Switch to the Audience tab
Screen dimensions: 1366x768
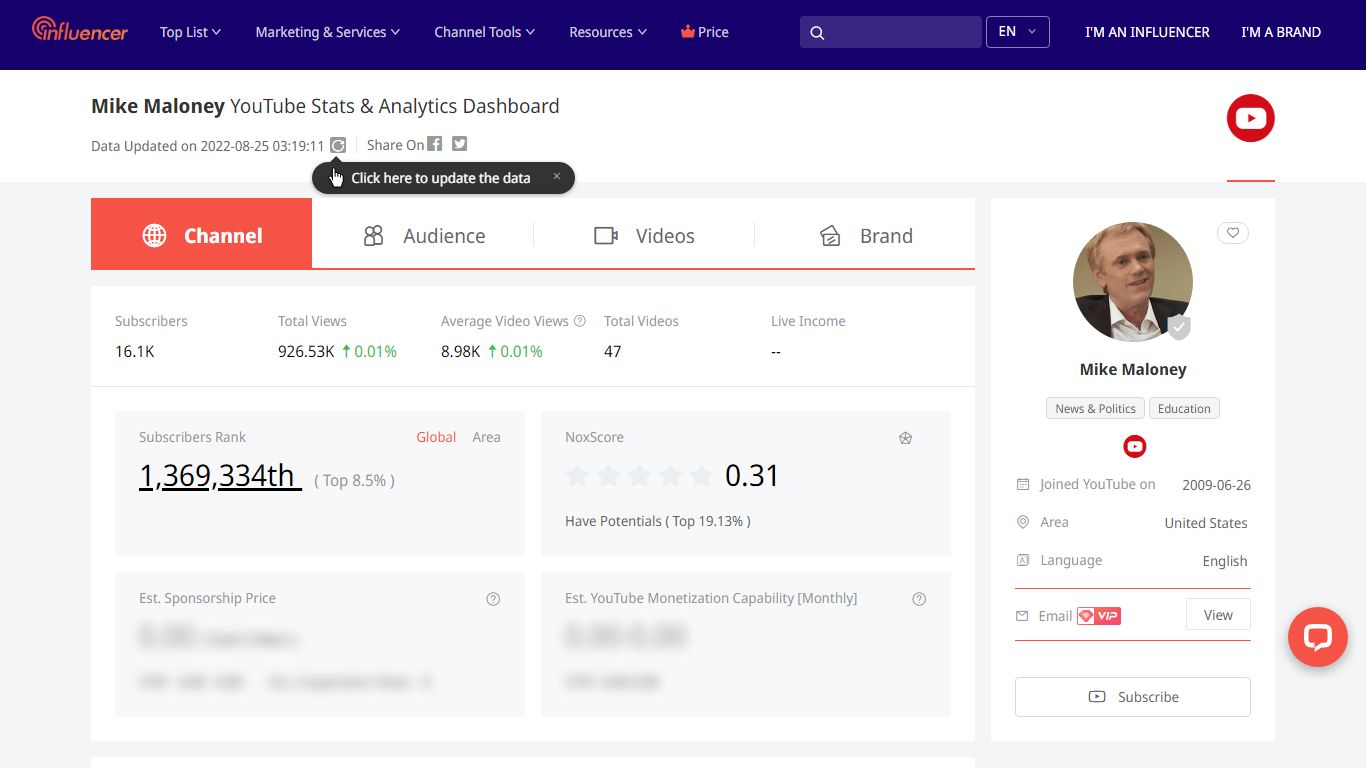tap(423, 236)
